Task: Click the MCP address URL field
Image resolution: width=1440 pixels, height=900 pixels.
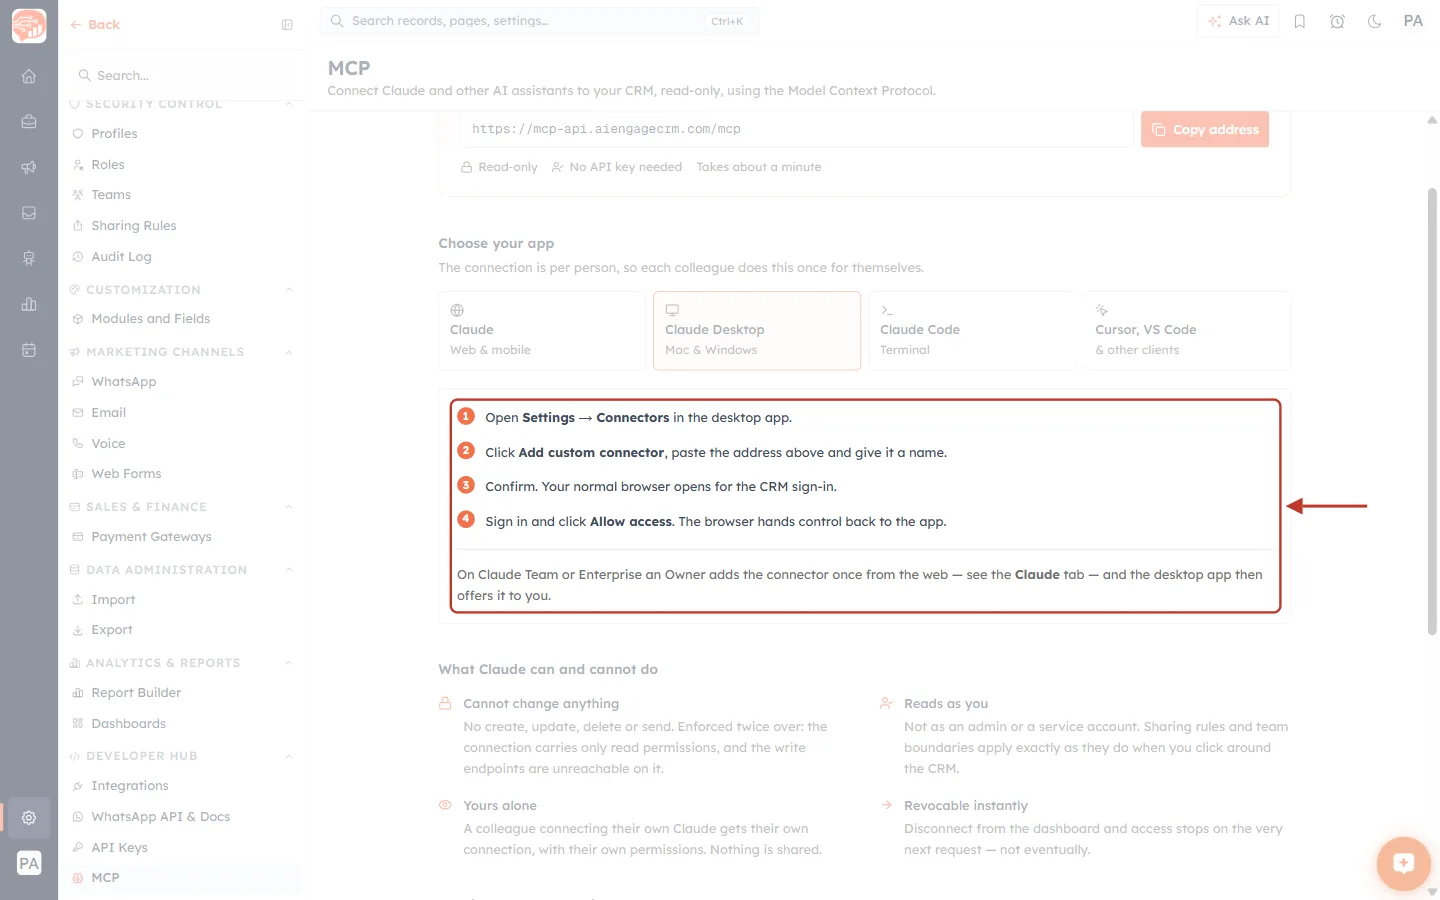Action: [x=796, y=129]
